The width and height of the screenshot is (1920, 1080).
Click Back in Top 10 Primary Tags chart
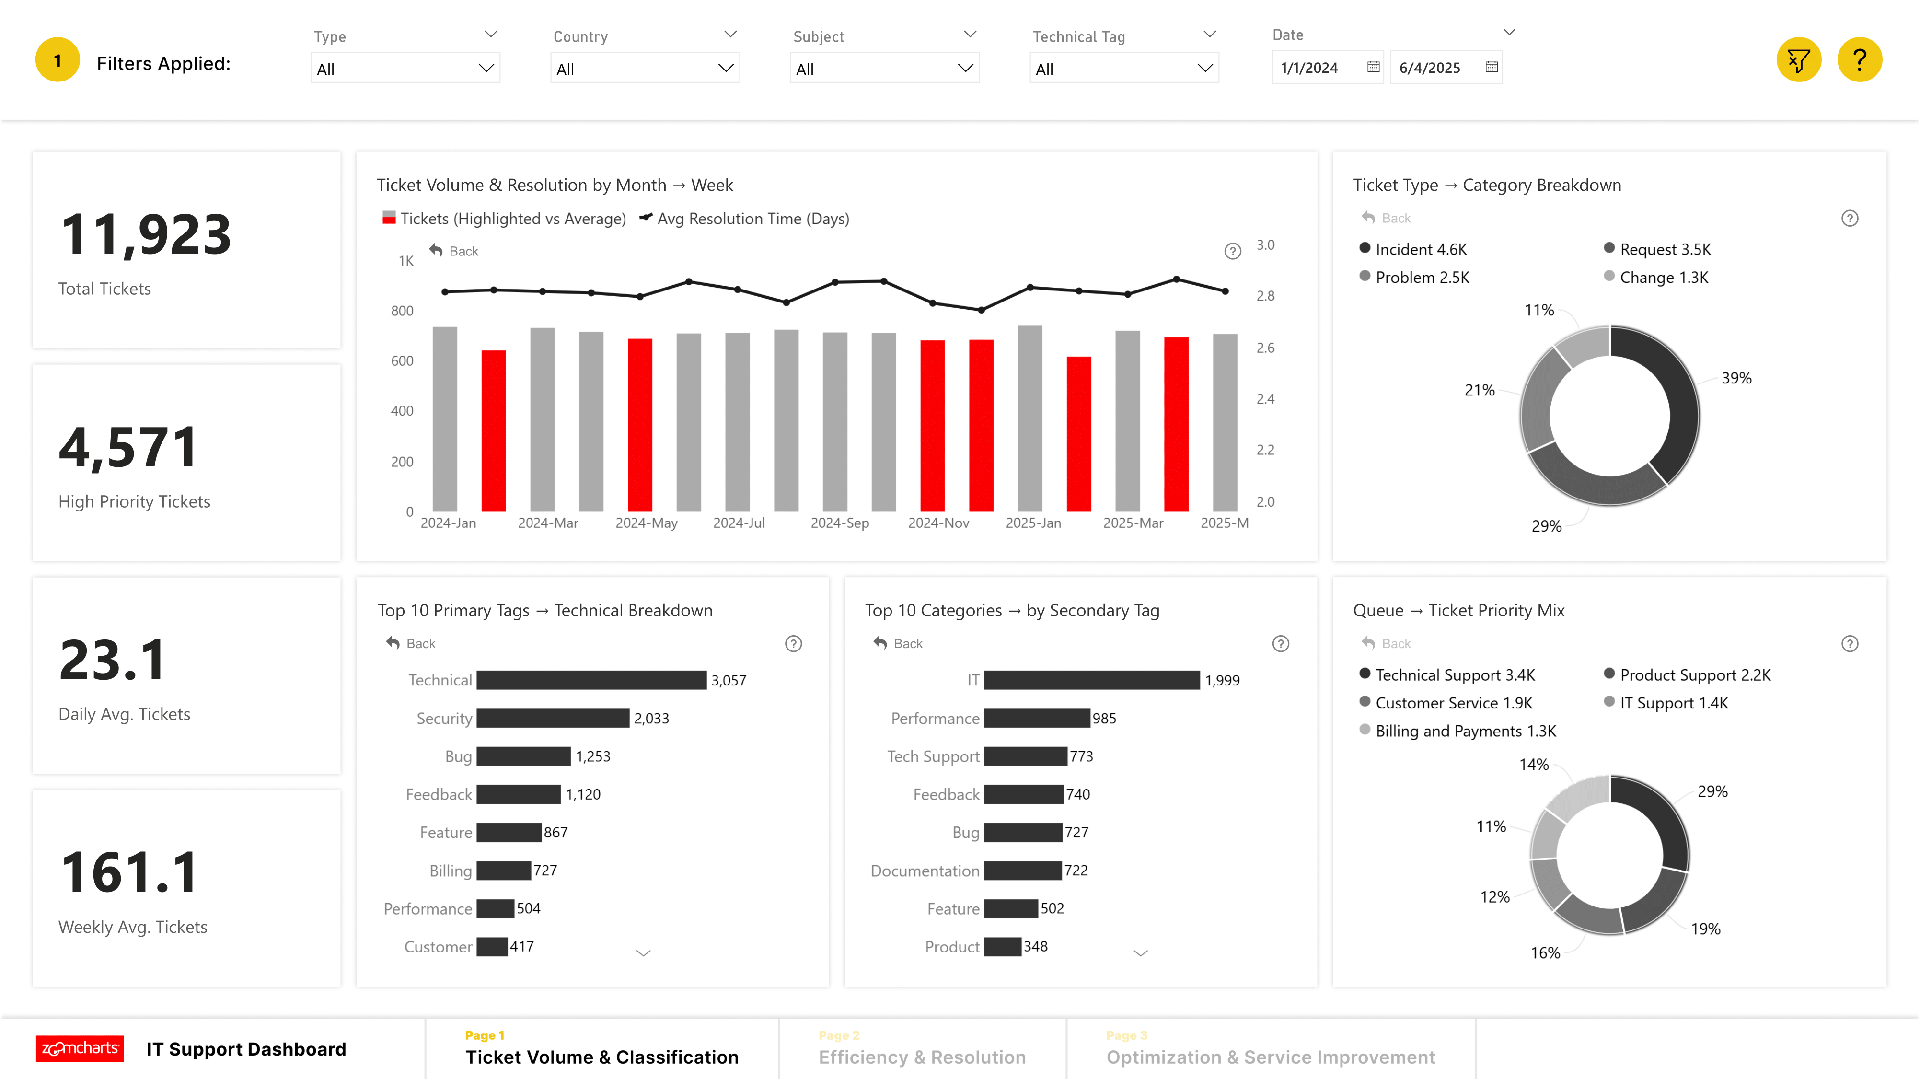pos(411,644)
